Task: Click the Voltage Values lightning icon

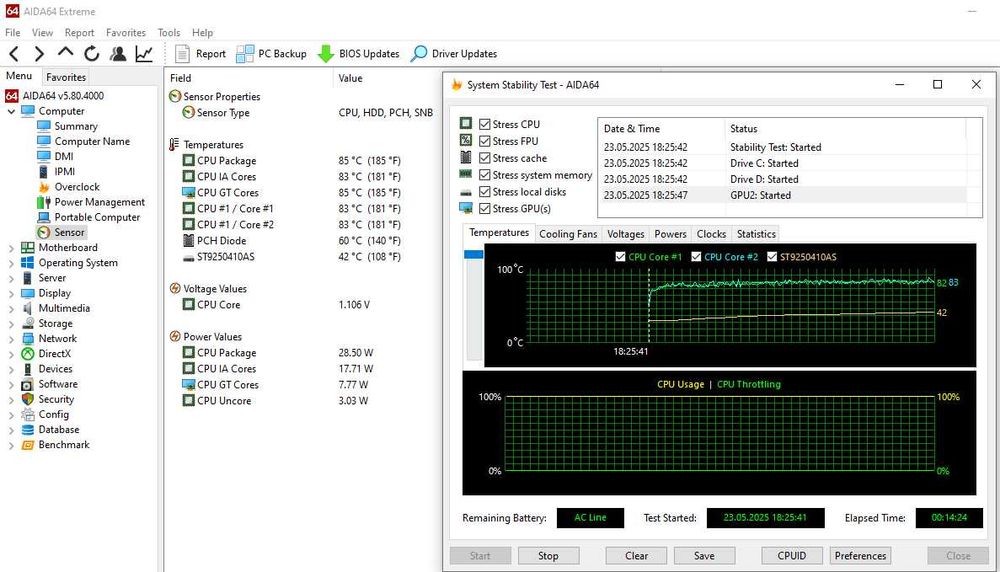Action: pos(175,288)
